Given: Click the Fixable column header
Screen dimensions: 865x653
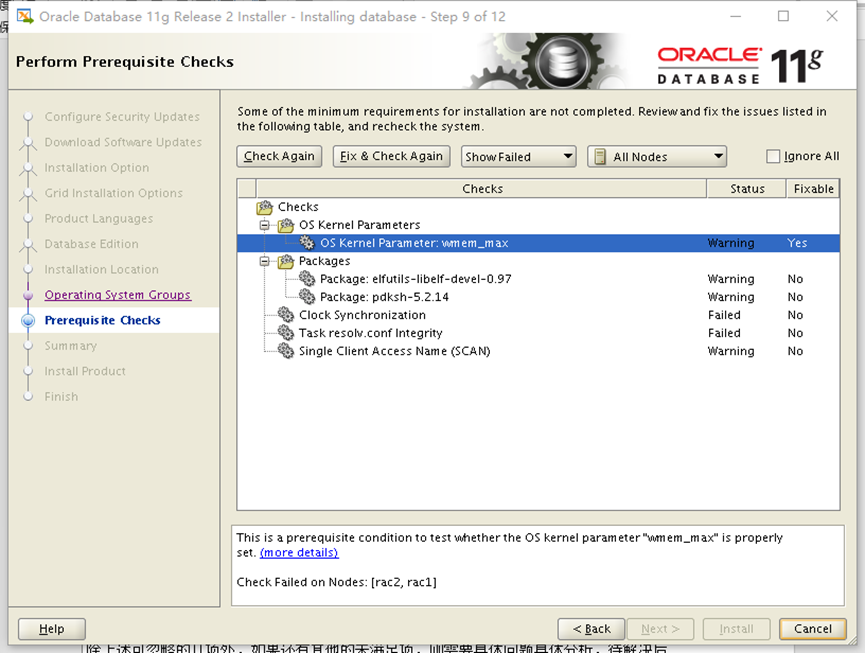Looking at the screenshot, I should pyautogui.click(x=813, y=189).
